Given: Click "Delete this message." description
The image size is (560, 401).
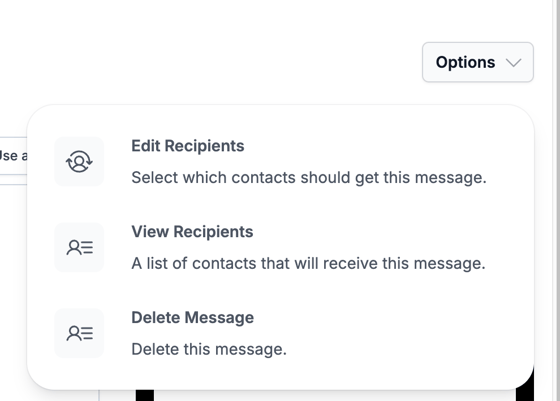Looking at the screenshot, I should click(x=209, y=349).
